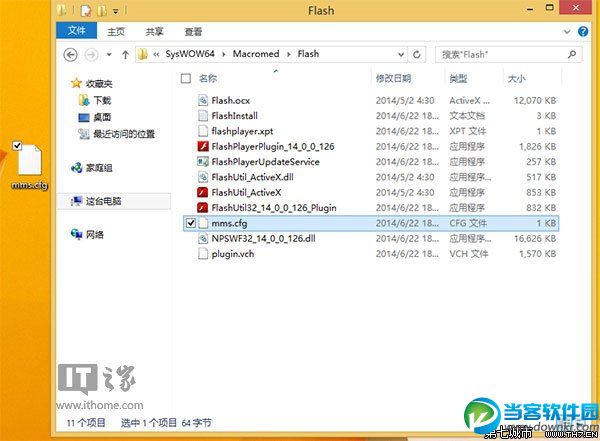Go up one folder level
The height and width of the screenshot is (441, 600).
[125, 55]
